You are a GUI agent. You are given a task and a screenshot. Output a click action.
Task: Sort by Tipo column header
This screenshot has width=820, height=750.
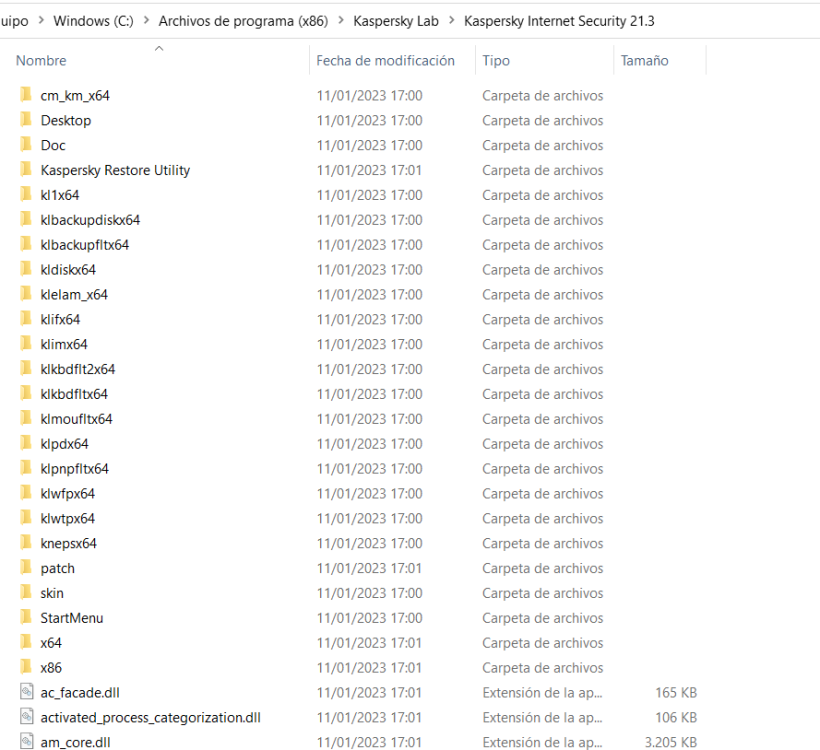tap(496, 61)
